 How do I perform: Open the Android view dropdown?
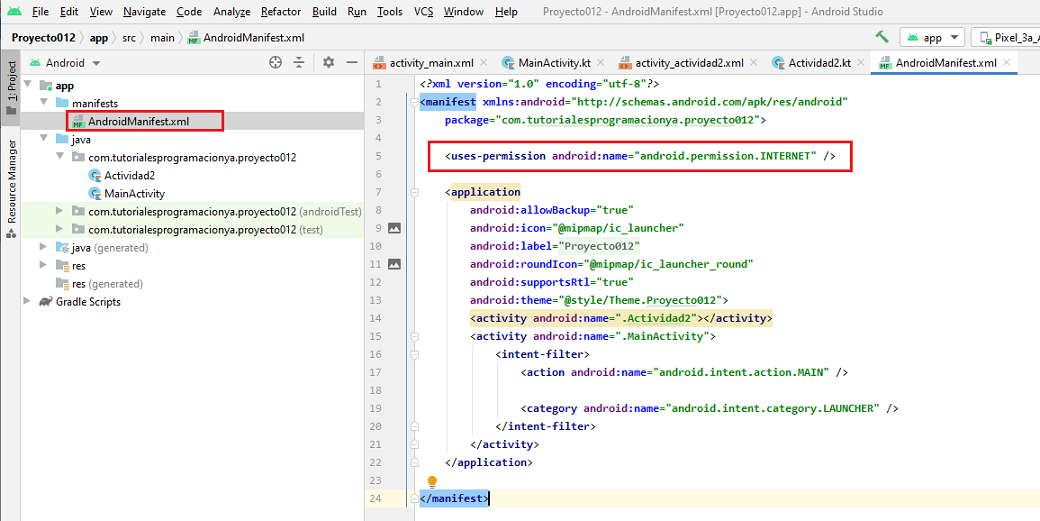point(65,63)
